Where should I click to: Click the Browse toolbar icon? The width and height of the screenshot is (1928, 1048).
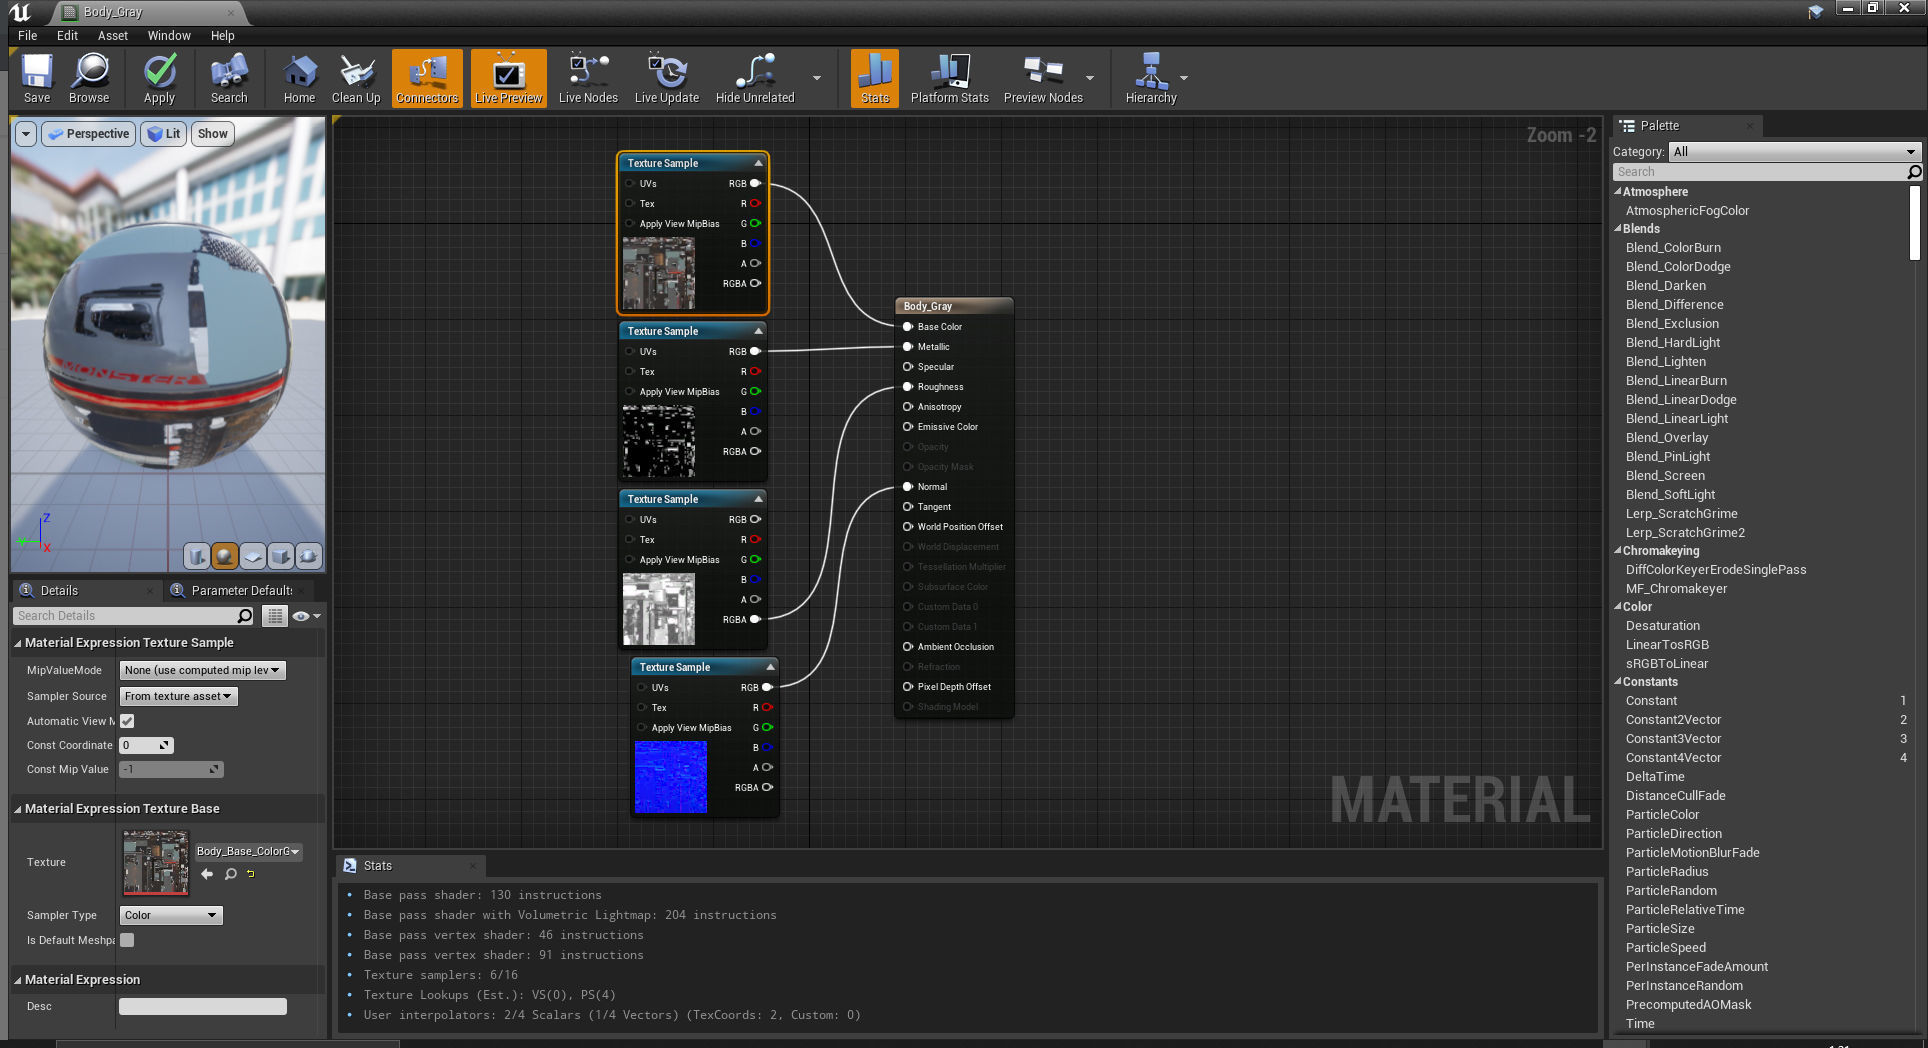(89, 78)
